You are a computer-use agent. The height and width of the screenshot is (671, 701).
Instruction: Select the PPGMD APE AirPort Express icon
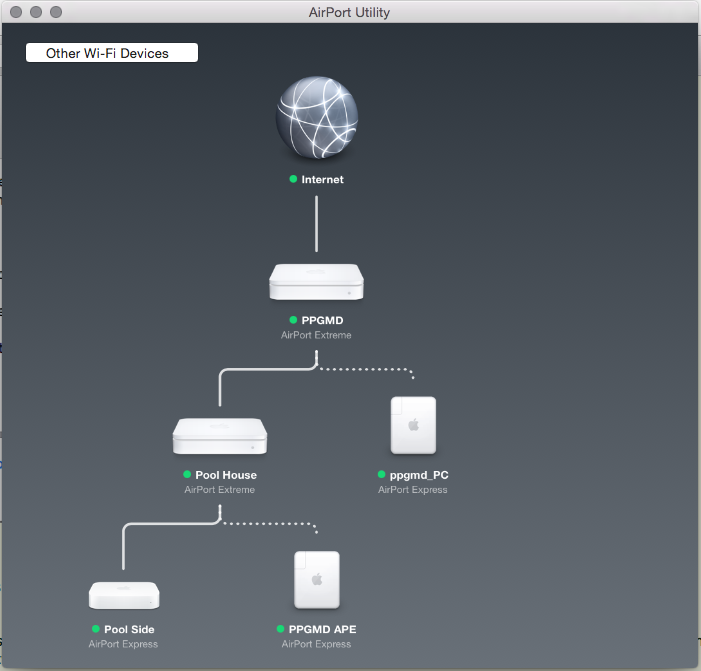[317, 580]
